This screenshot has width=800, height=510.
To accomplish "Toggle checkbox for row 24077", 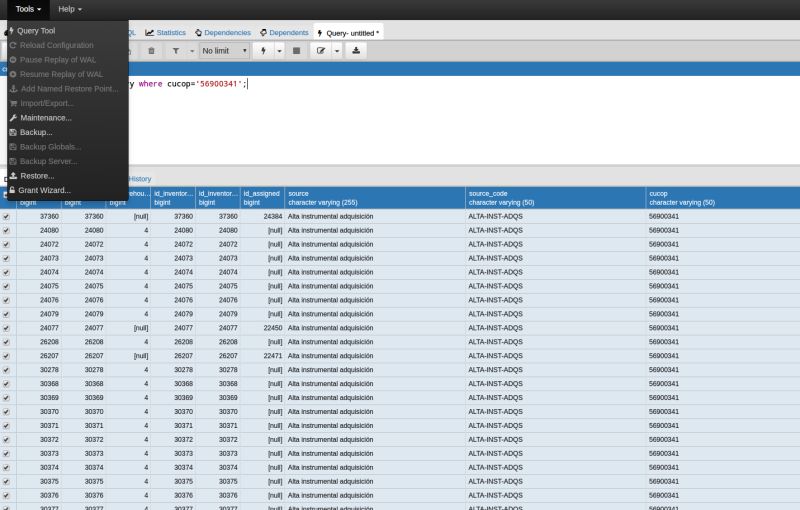I will [x=6, y=328].
